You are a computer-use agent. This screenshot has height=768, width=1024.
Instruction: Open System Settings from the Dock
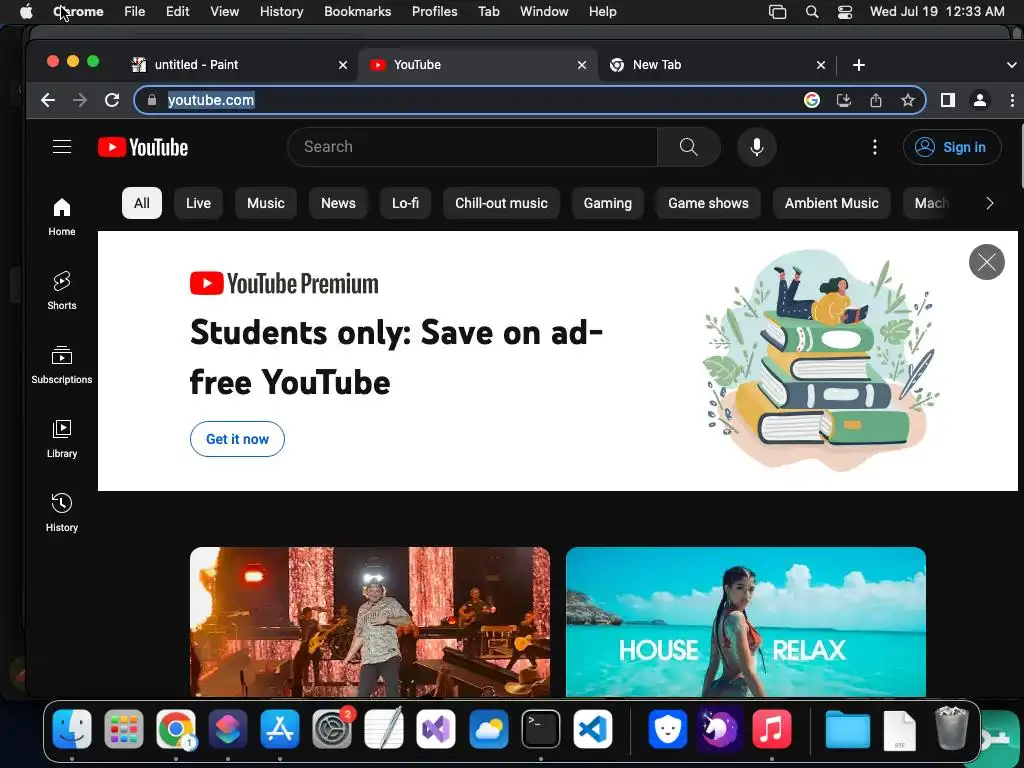[x=332, y=729]
